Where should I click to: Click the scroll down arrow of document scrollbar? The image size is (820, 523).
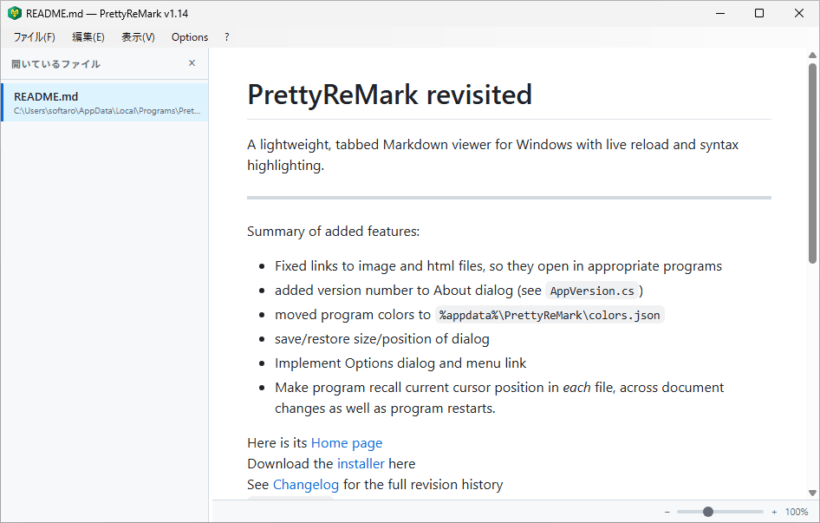812,493
